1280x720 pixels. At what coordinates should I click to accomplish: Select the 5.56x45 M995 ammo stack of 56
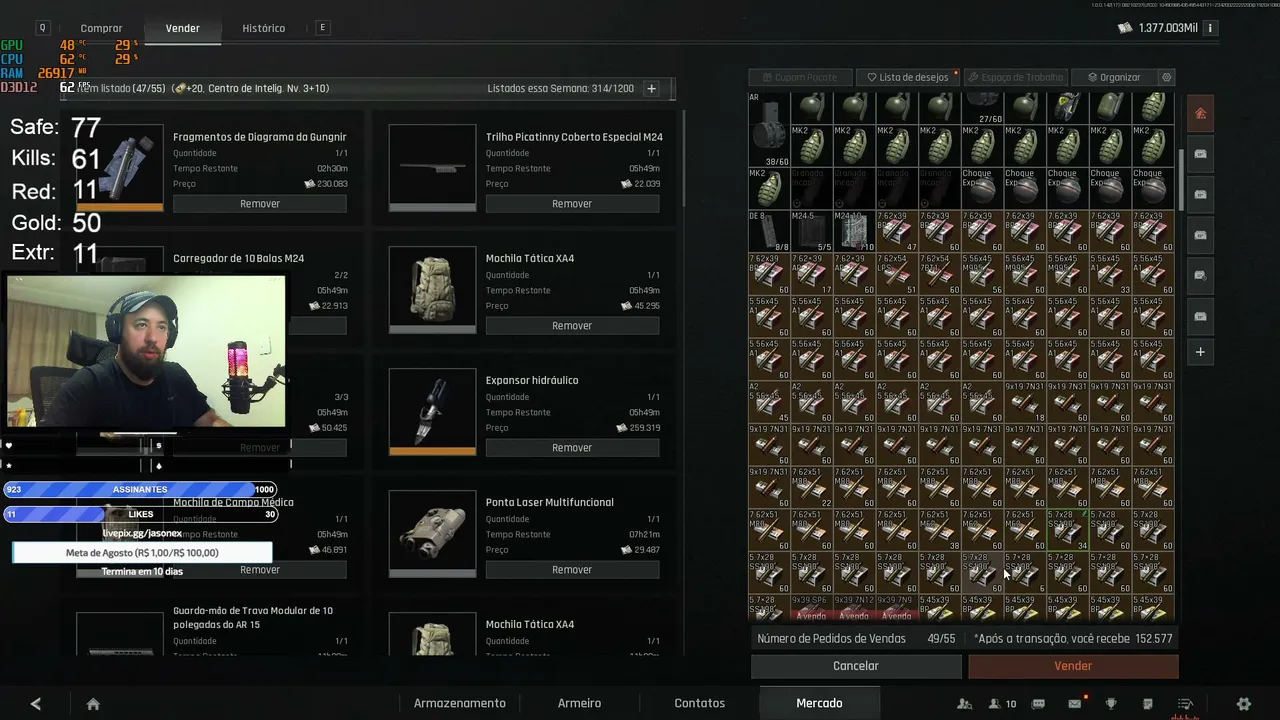(982, 274)
